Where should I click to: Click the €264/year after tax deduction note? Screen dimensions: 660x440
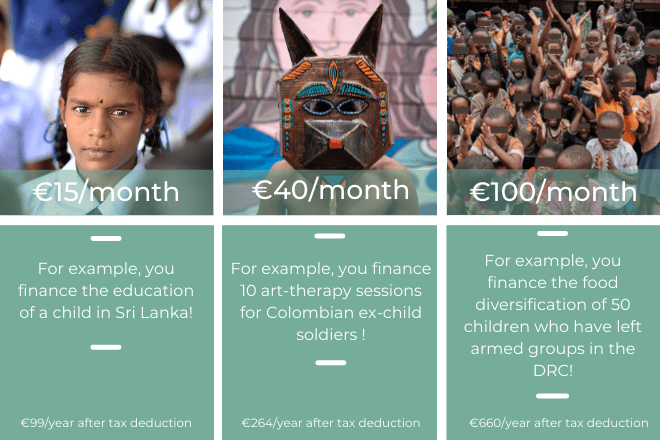(x=330, y=422)
